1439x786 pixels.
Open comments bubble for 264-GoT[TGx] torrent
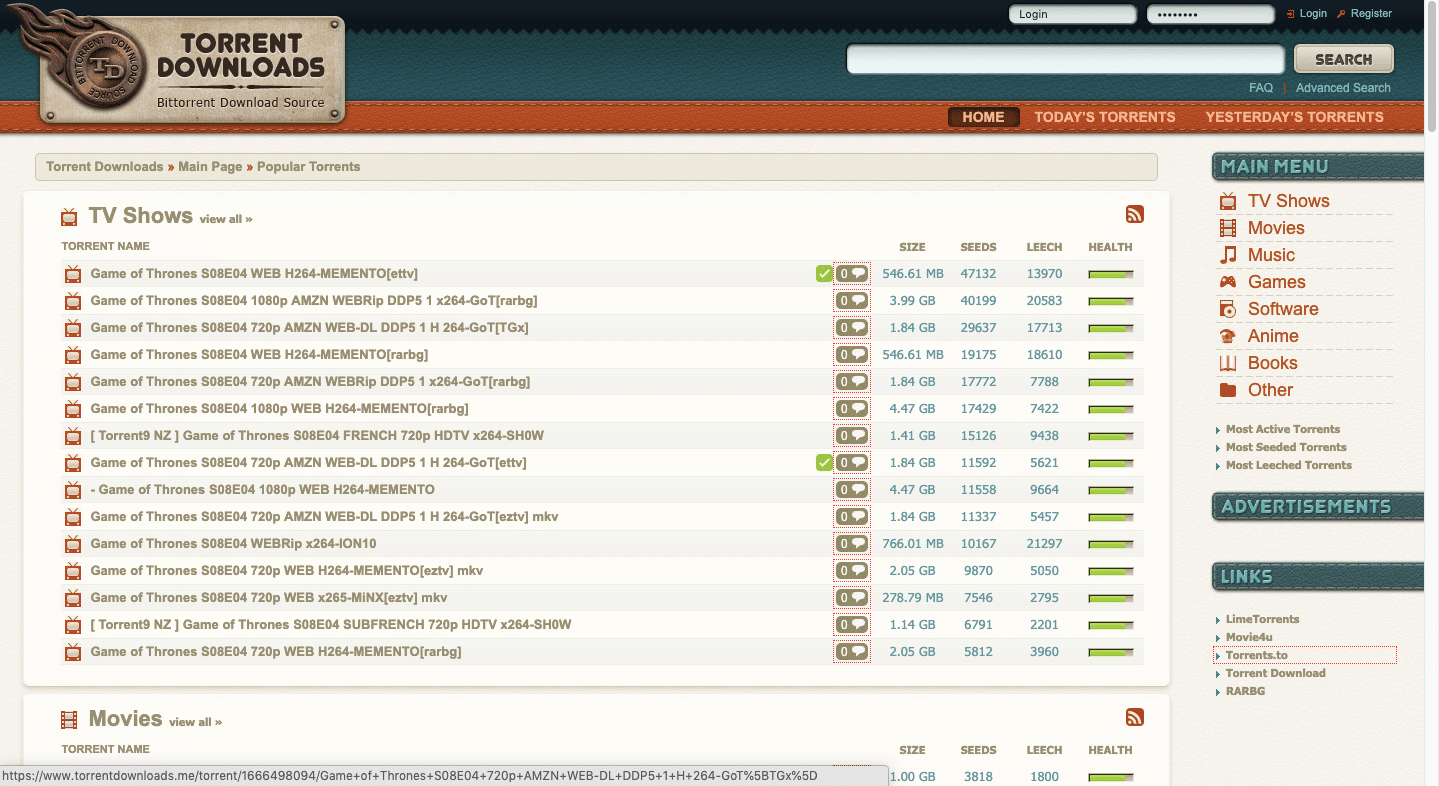pos(852,327)
